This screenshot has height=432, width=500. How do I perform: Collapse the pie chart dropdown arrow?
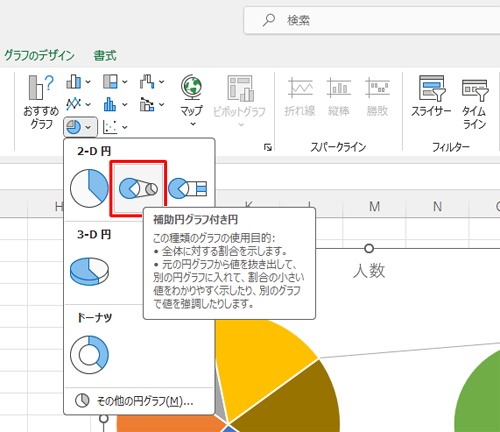88,127
